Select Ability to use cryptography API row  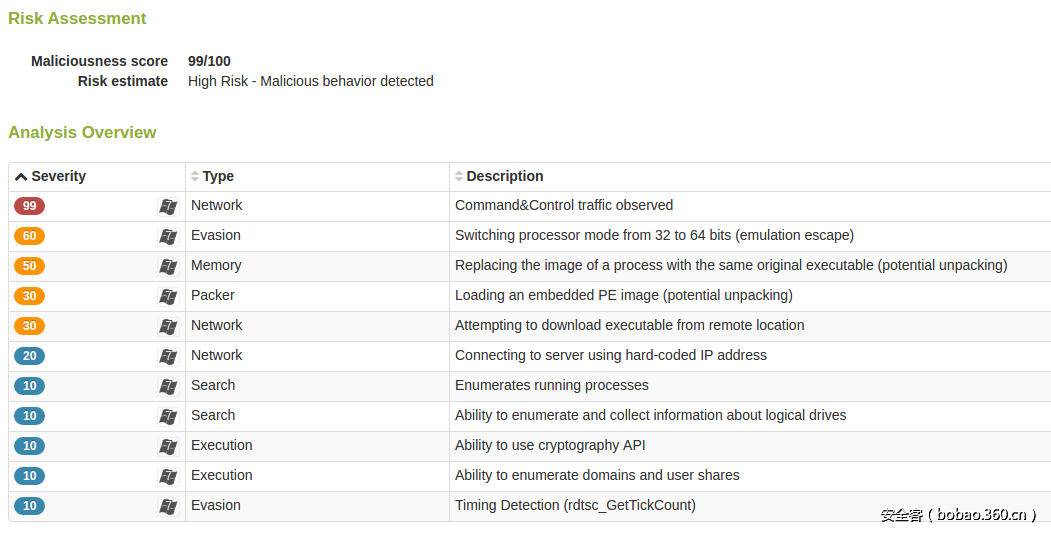530,446
